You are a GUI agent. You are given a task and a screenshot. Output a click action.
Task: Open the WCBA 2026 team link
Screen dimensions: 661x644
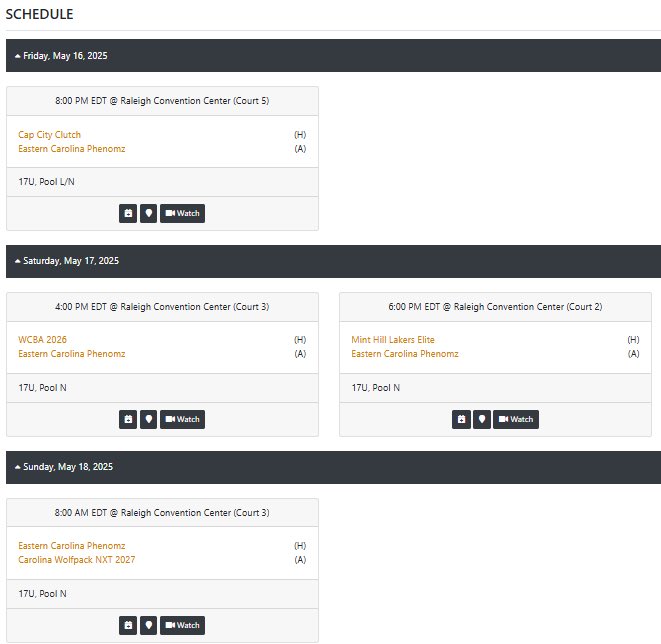(x=42, y=340)
